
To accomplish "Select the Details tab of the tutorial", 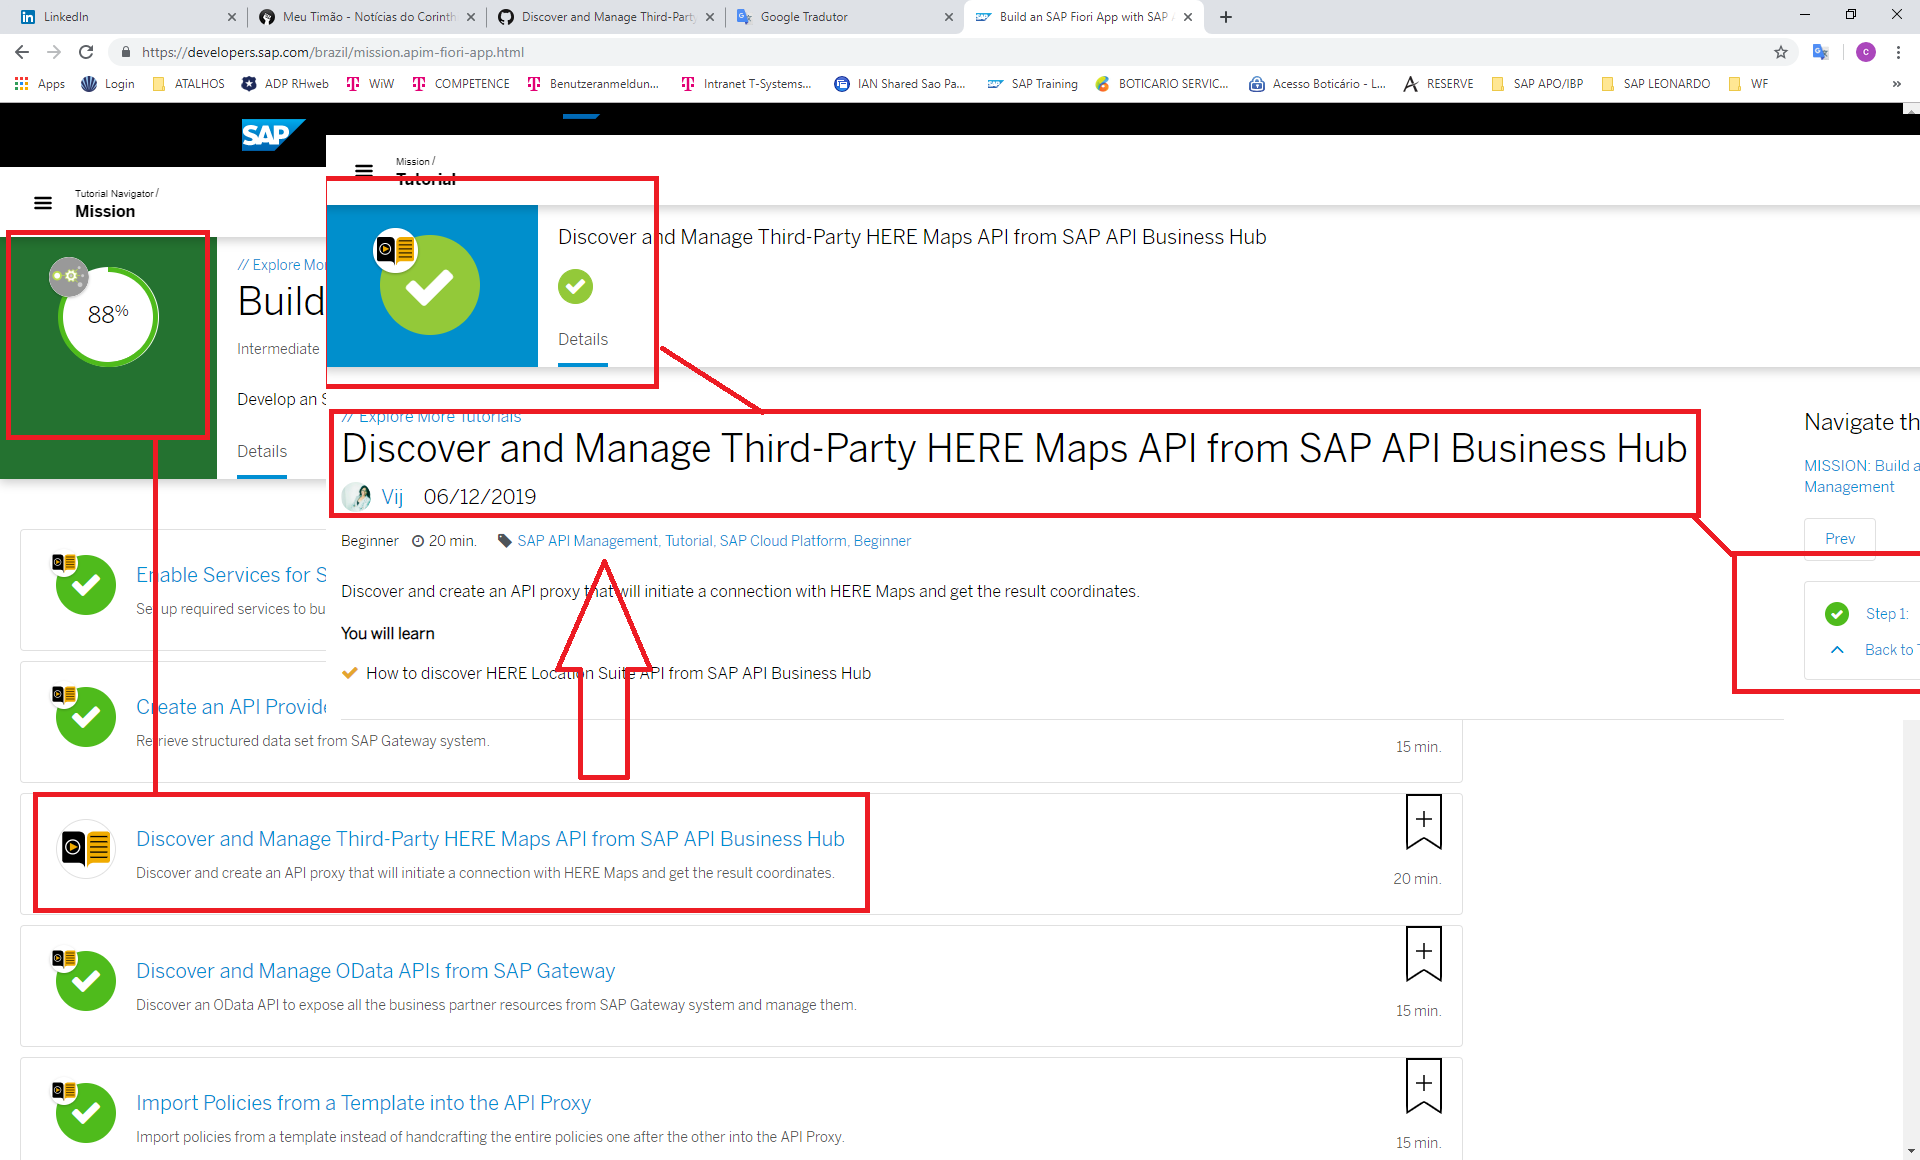I will click(582, 339).
